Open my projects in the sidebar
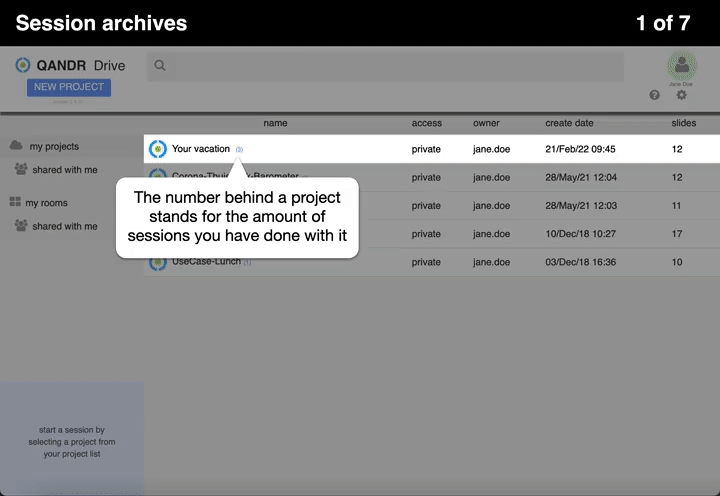 coord(54,147)
